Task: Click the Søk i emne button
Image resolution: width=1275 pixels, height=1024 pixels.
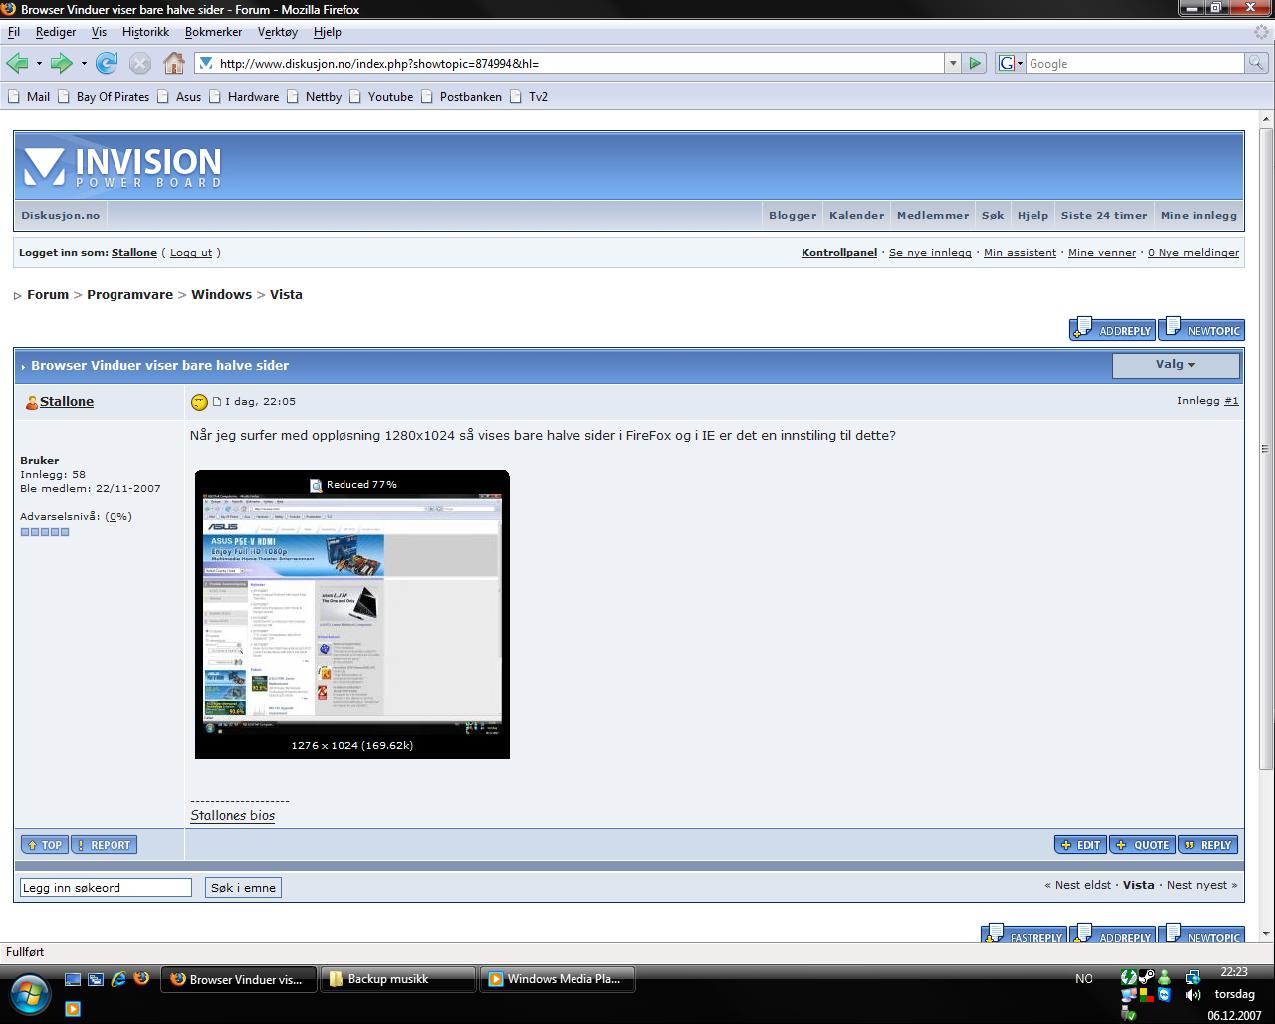Action: tap(243, 888)
